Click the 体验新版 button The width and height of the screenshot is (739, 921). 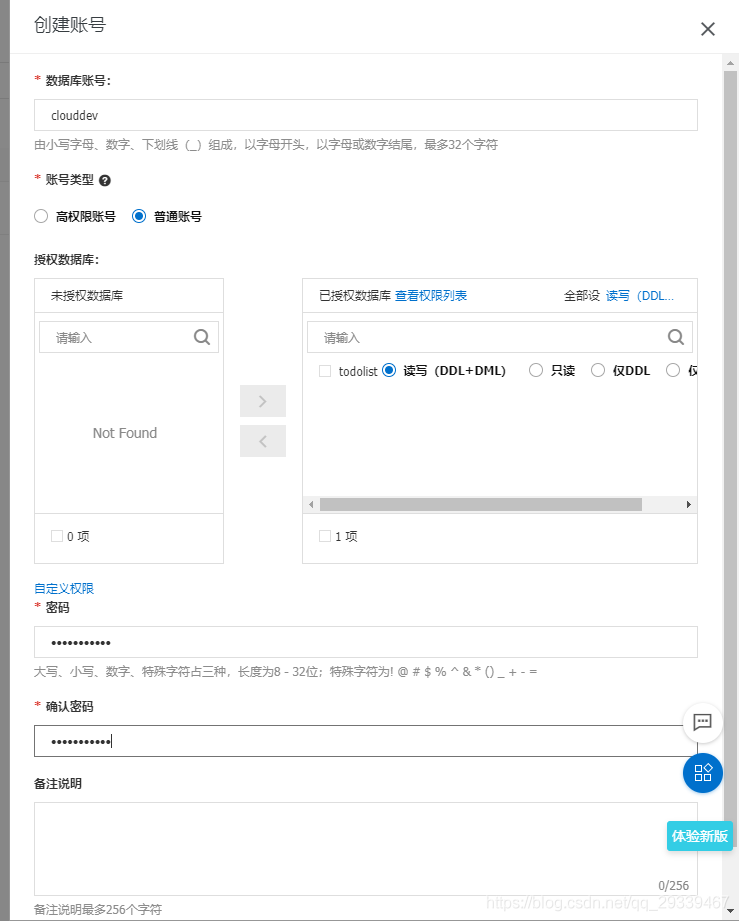tap(700, 836)
